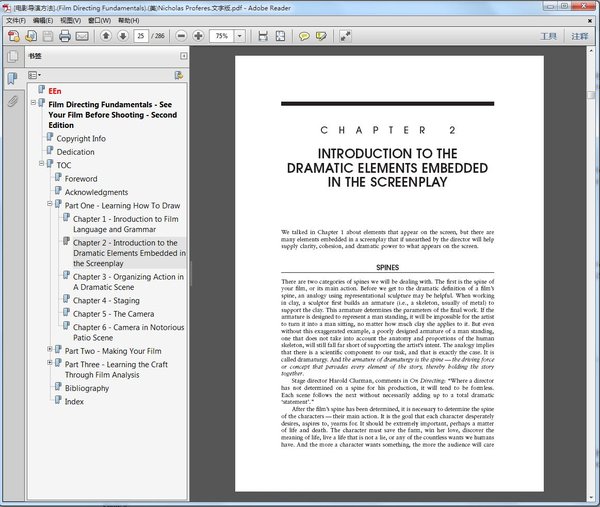Viewport: 600px width, 507px height.
Task: Open the 75% zoom level dropdown
Action: (x=240, y=36)
